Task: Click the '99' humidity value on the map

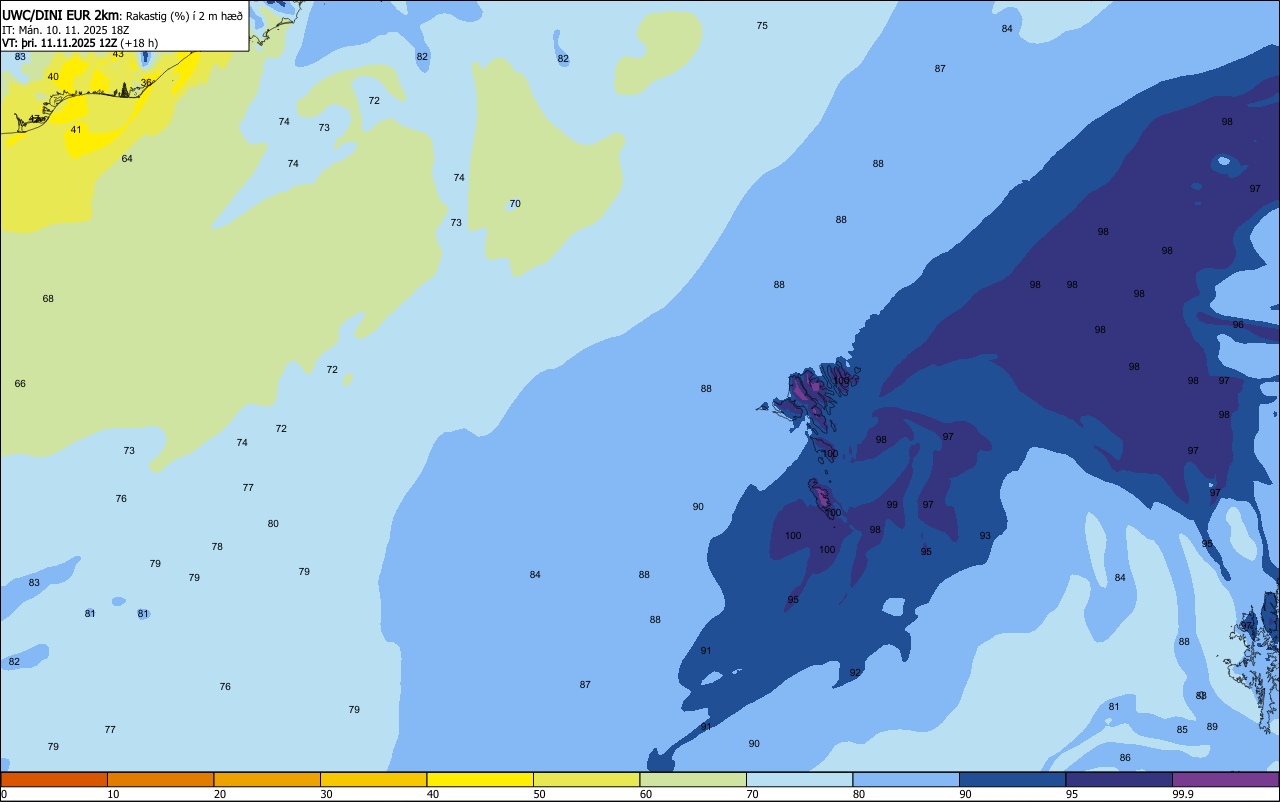Action: click(x=892, y=505)
